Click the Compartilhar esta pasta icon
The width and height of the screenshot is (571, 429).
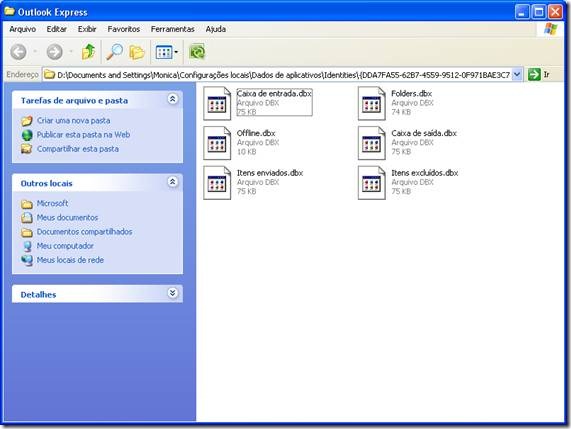(27, 149)
